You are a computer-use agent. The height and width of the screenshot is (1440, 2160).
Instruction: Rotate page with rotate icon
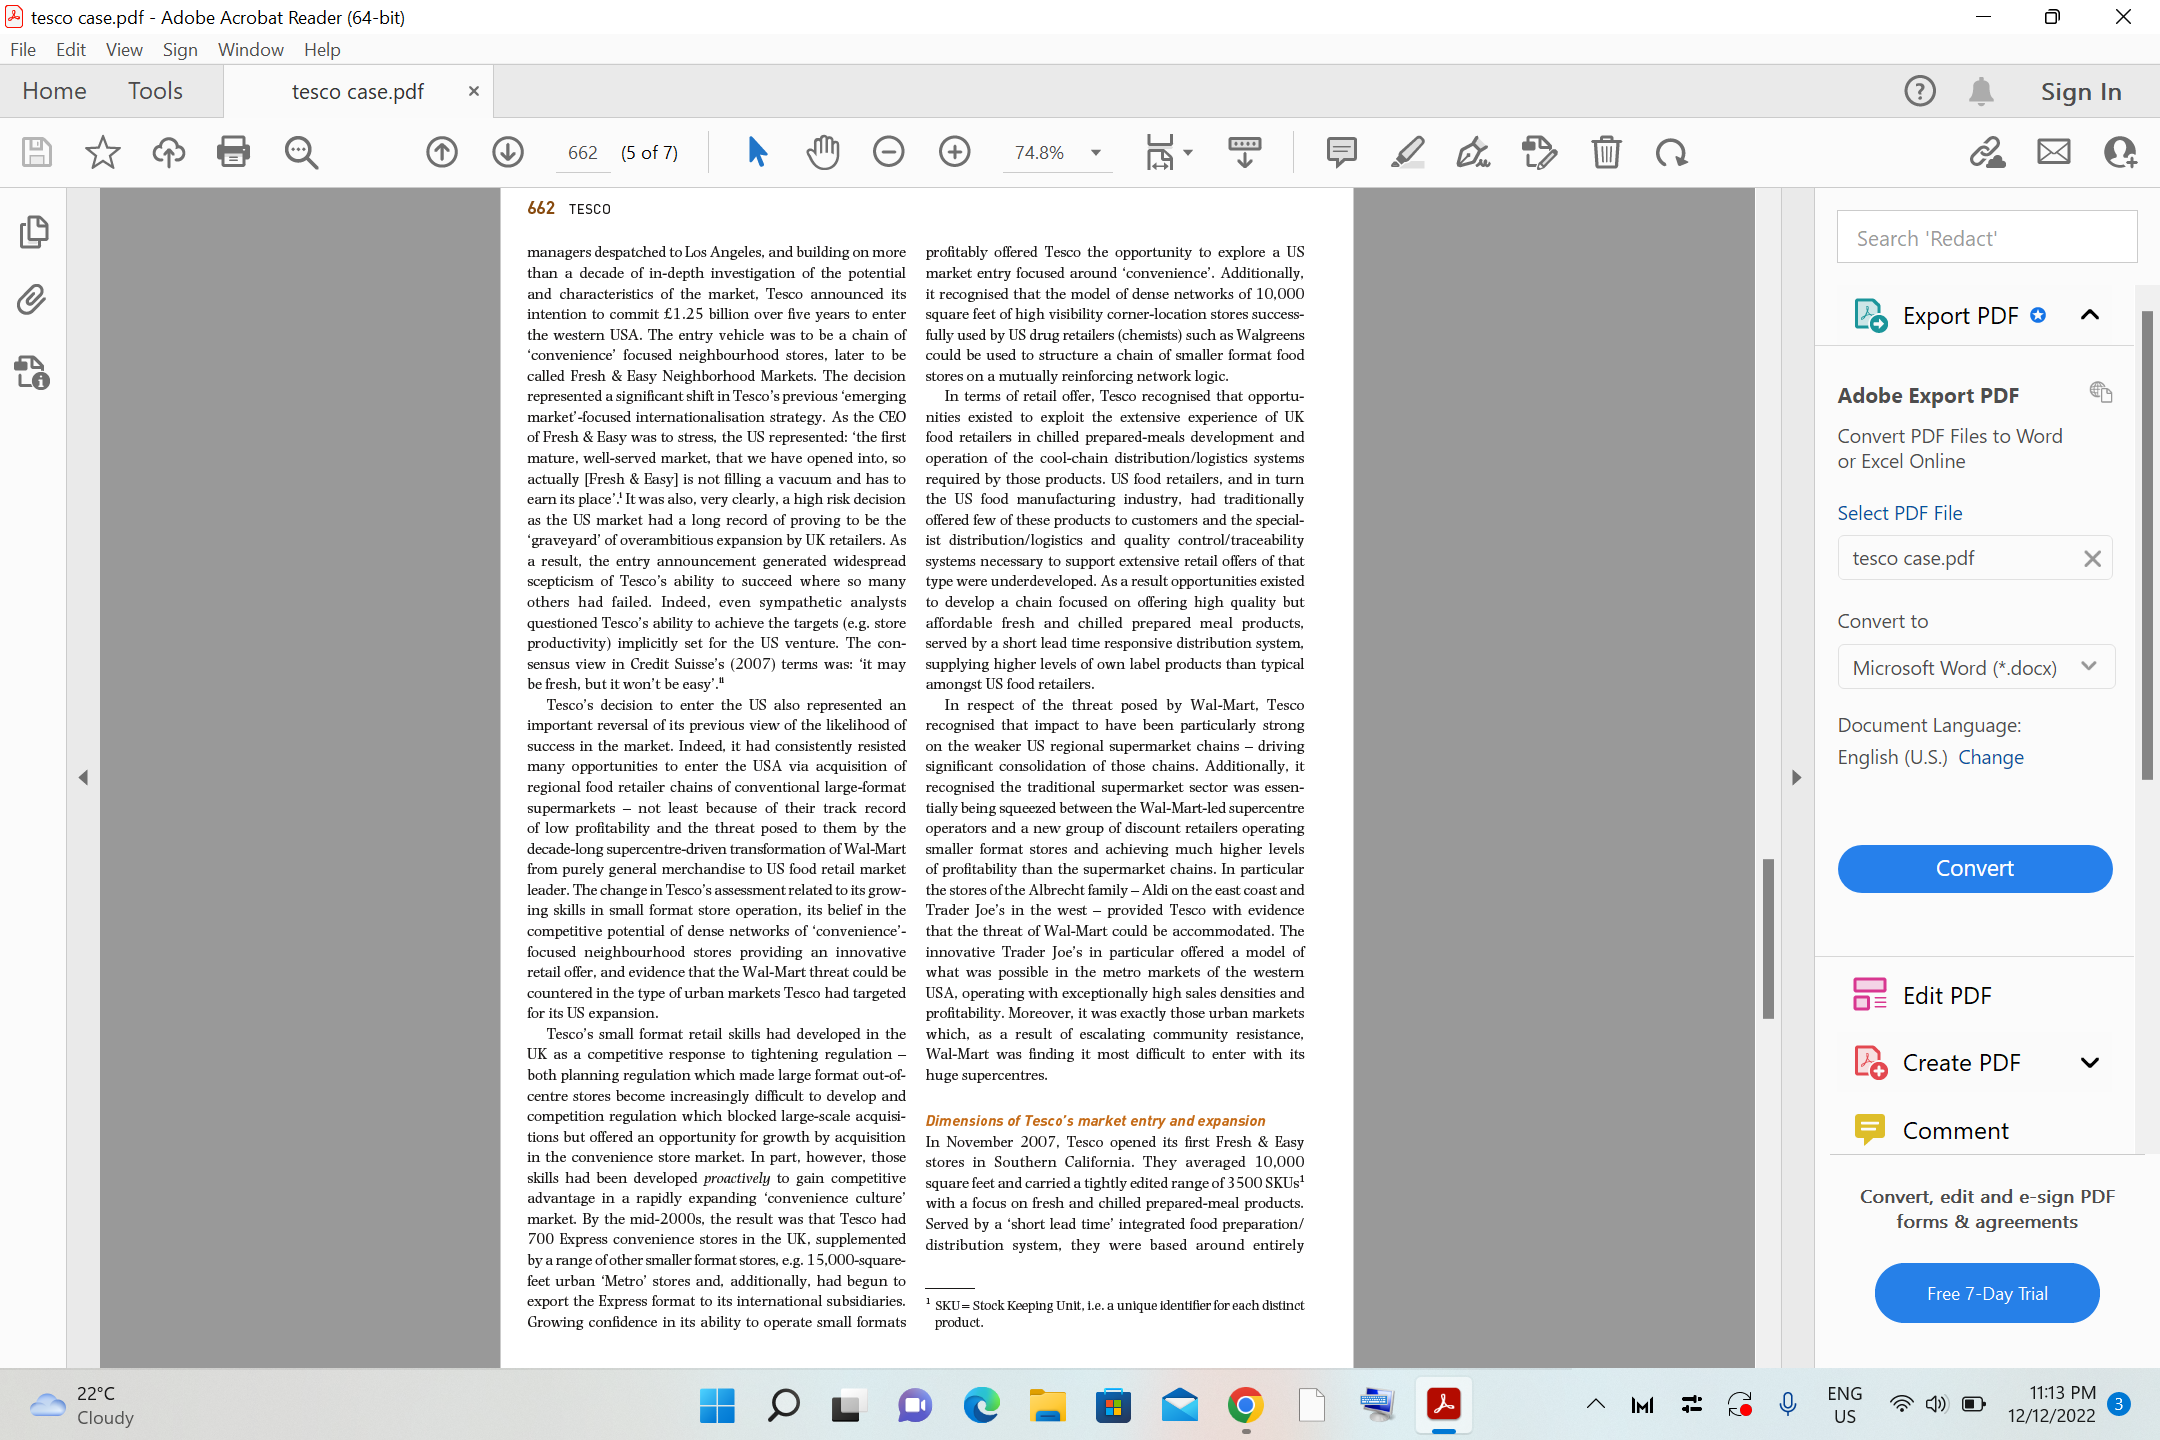click(1671, 152)
